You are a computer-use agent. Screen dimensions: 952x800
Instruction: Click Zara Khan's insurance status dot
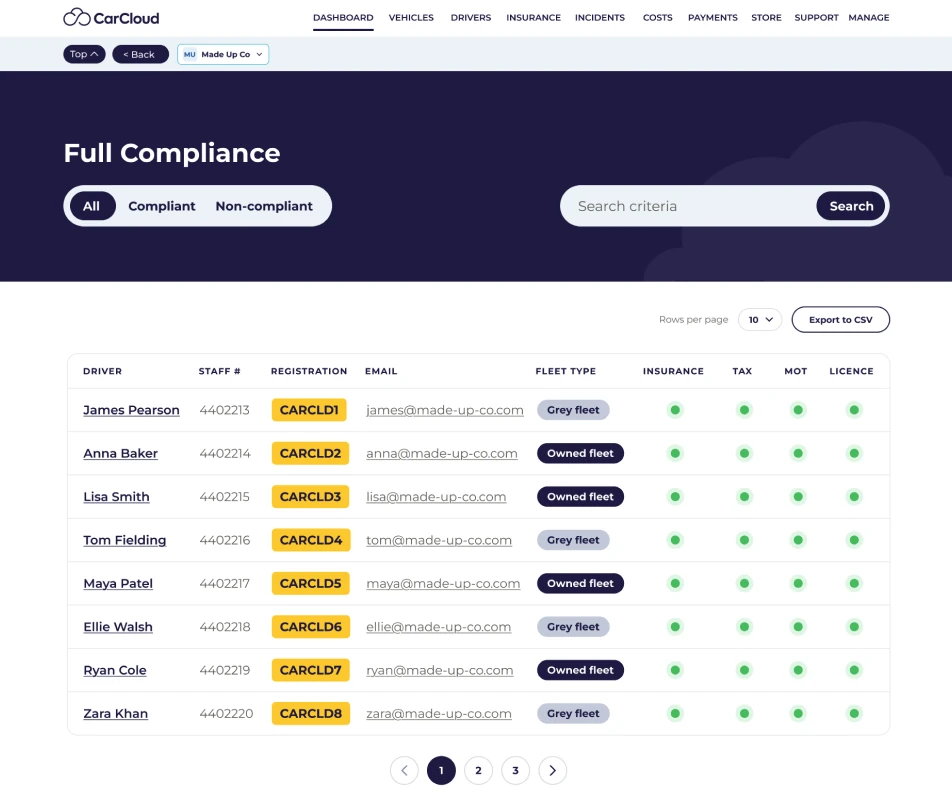[675, 713]
